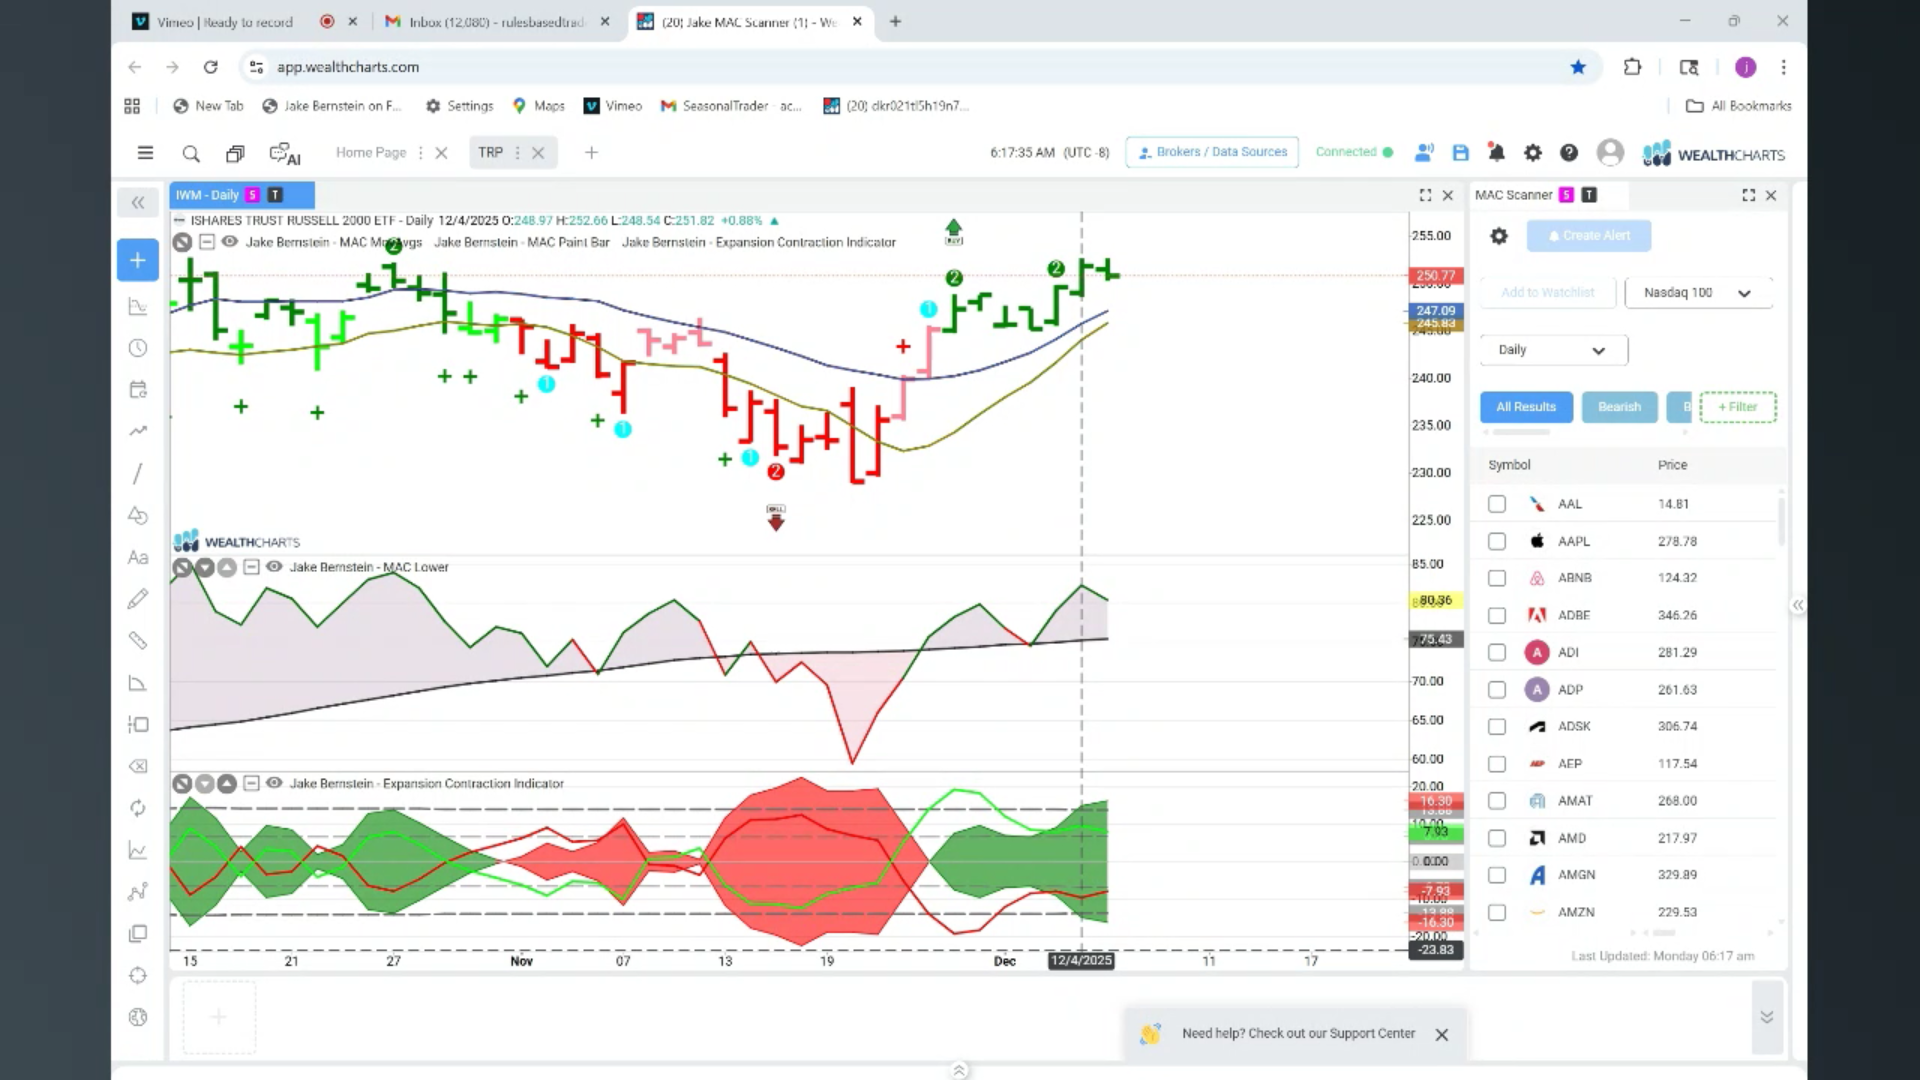The height and width of the screenshot is (1080, 1920).
Task: Click the Bearish filter button
Action: pyautogui.click(x=1619, y=407)
